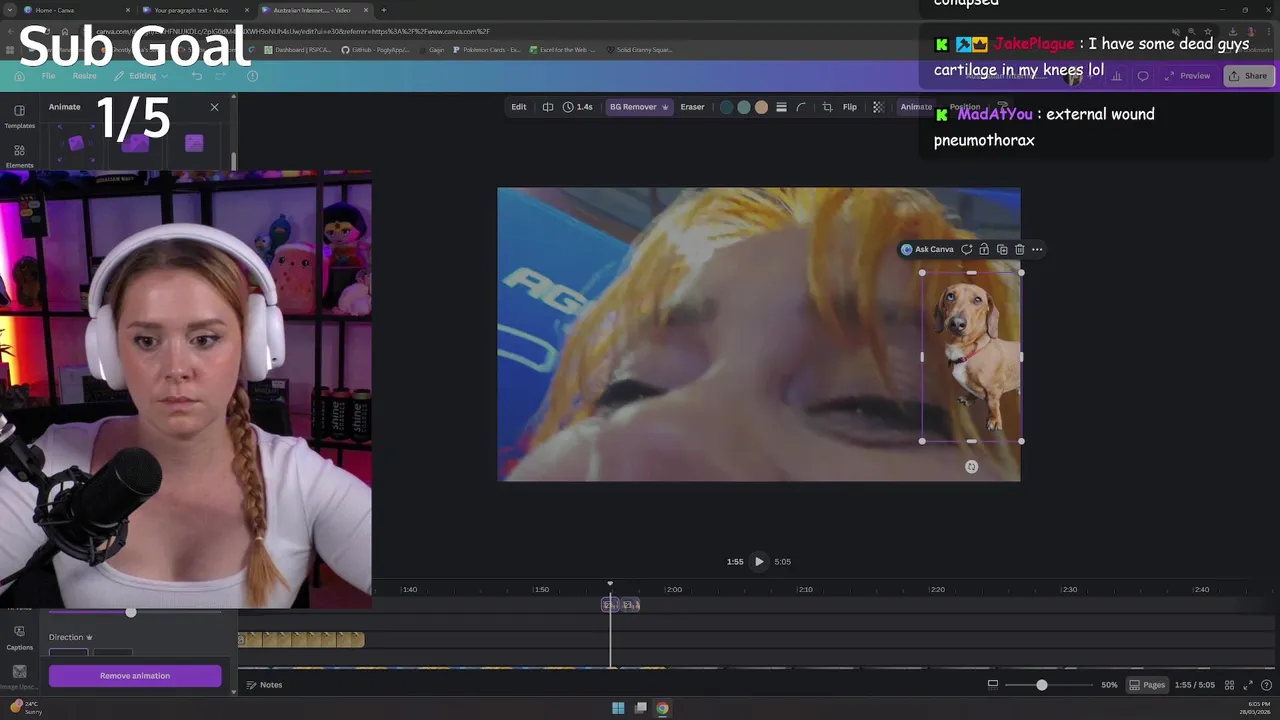1280x720 pixels.
Task: Open the GitHub bookmark
Action: 375,49
